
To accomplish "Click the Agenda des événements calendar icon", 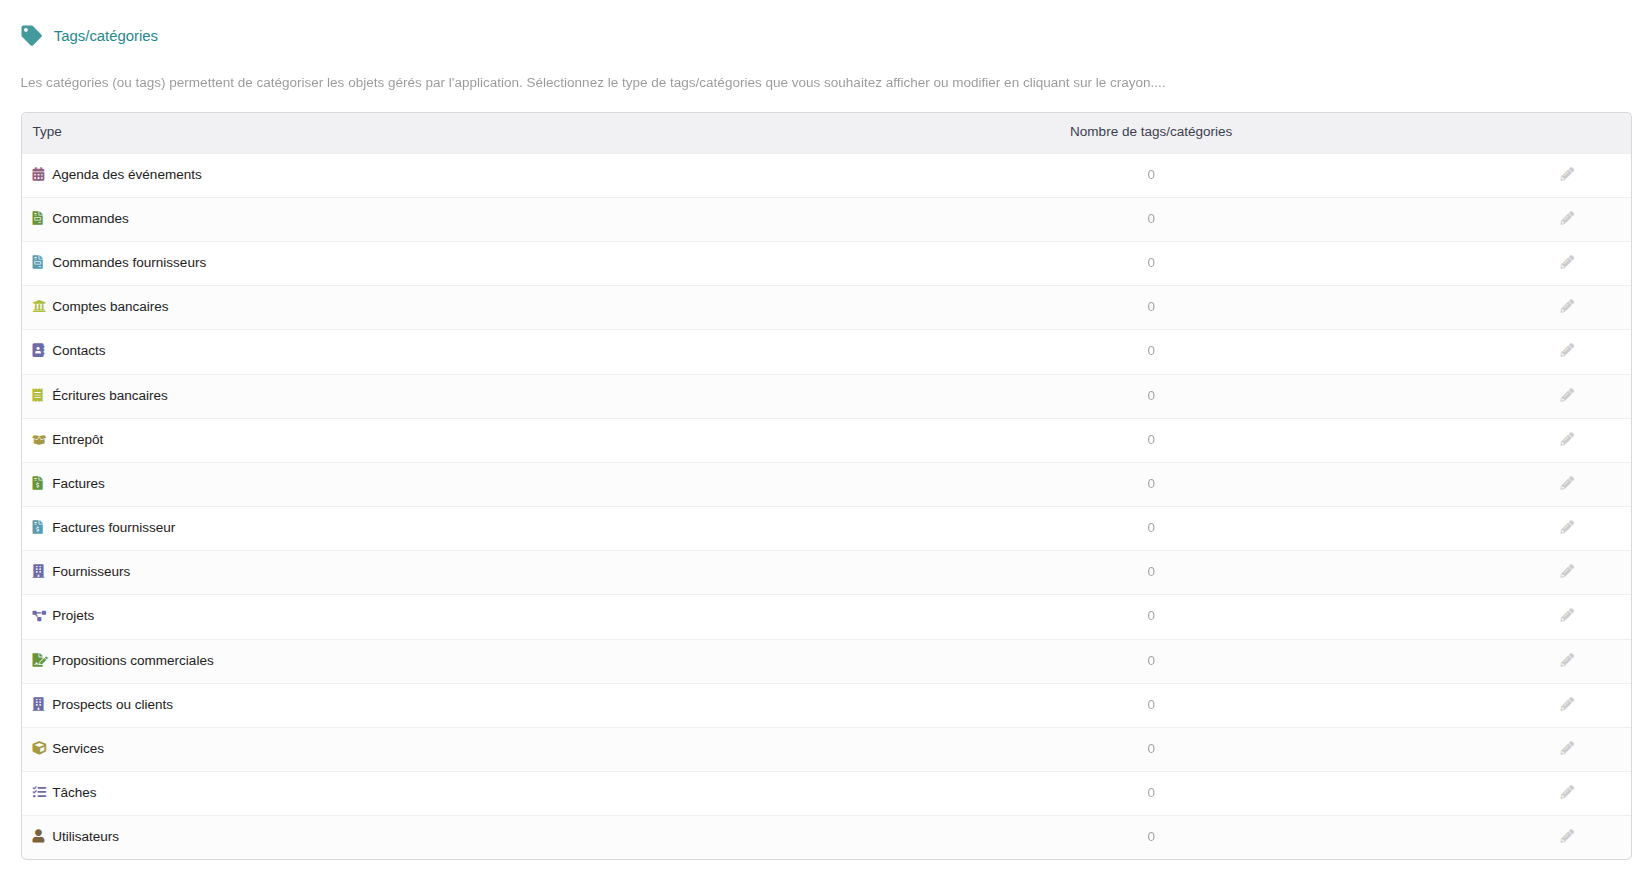I will (x=38, y=174).
